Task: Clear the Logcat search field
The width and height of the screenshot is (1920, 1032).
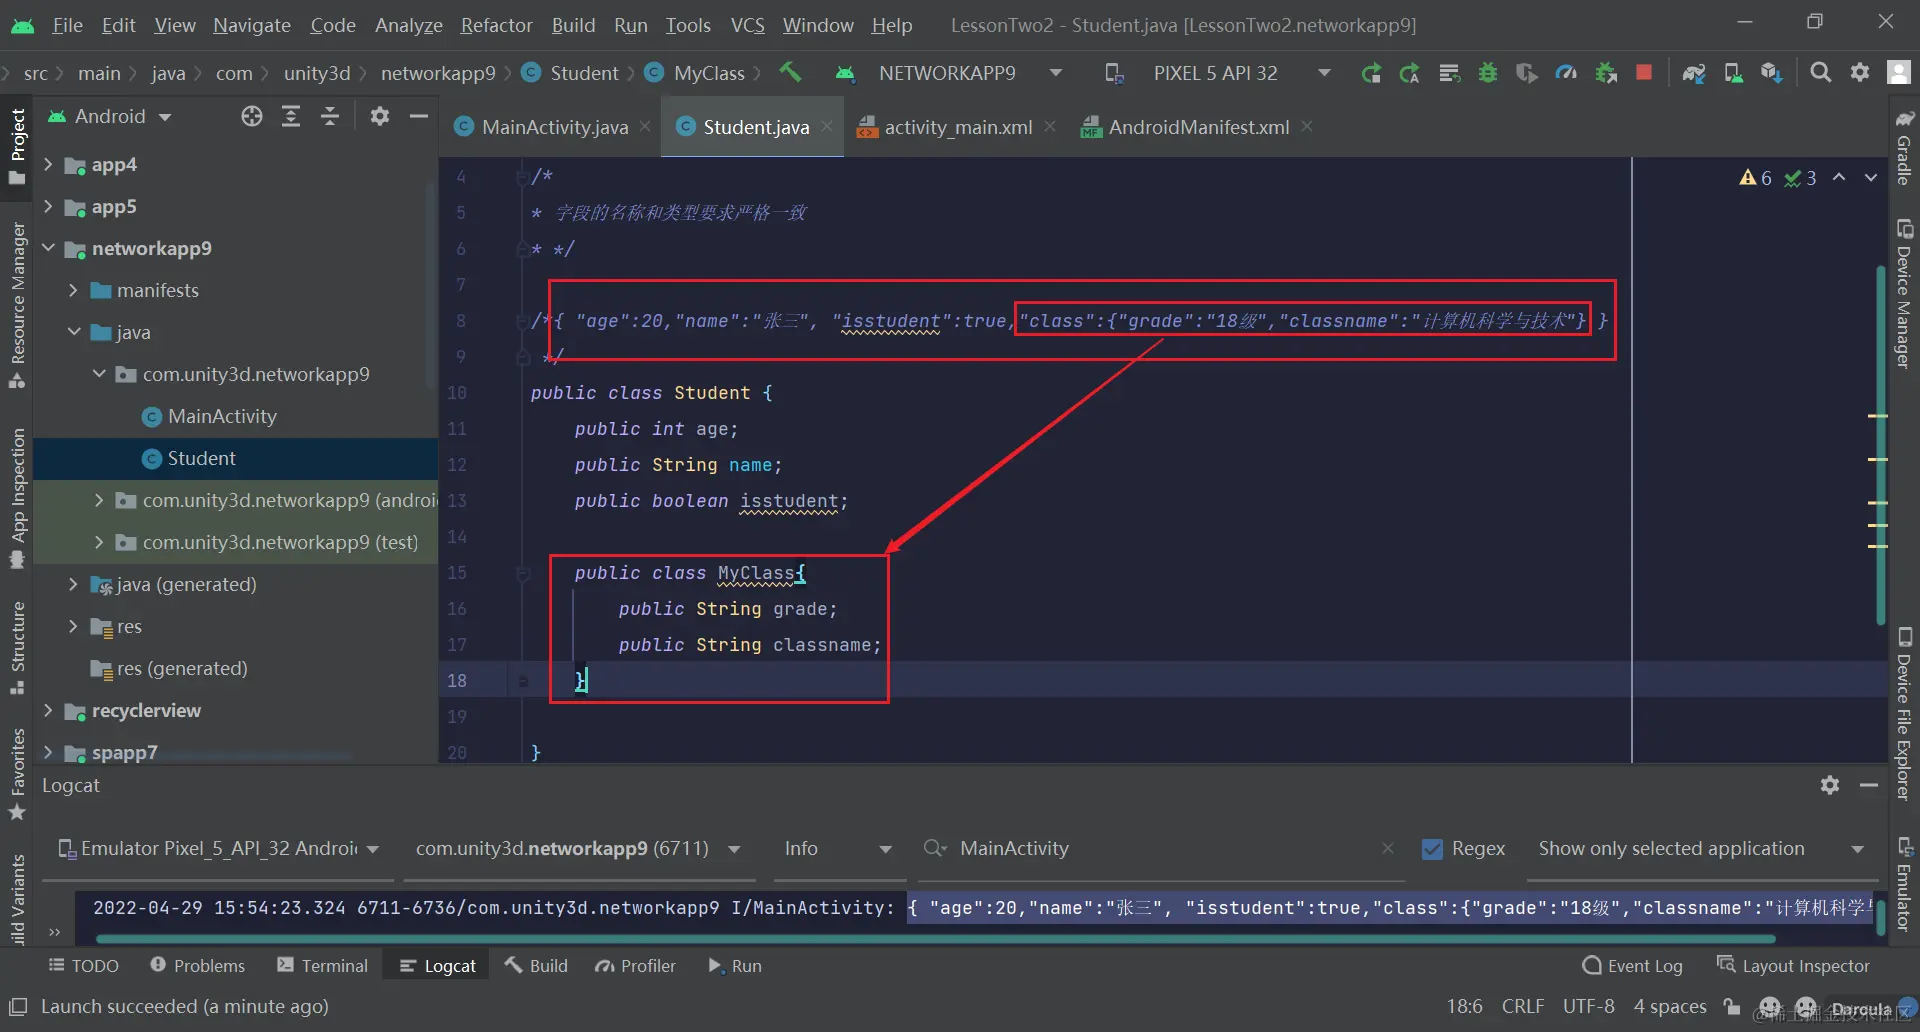Action: [x=1388, y=849]
